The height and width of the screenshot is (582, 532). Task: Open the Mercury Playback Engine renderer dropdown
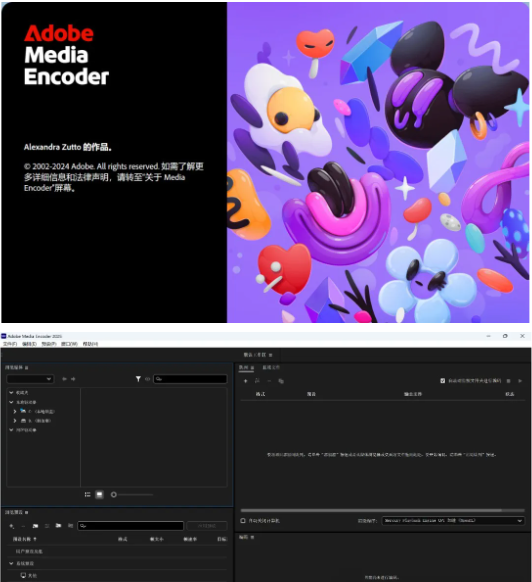point(453,521)
